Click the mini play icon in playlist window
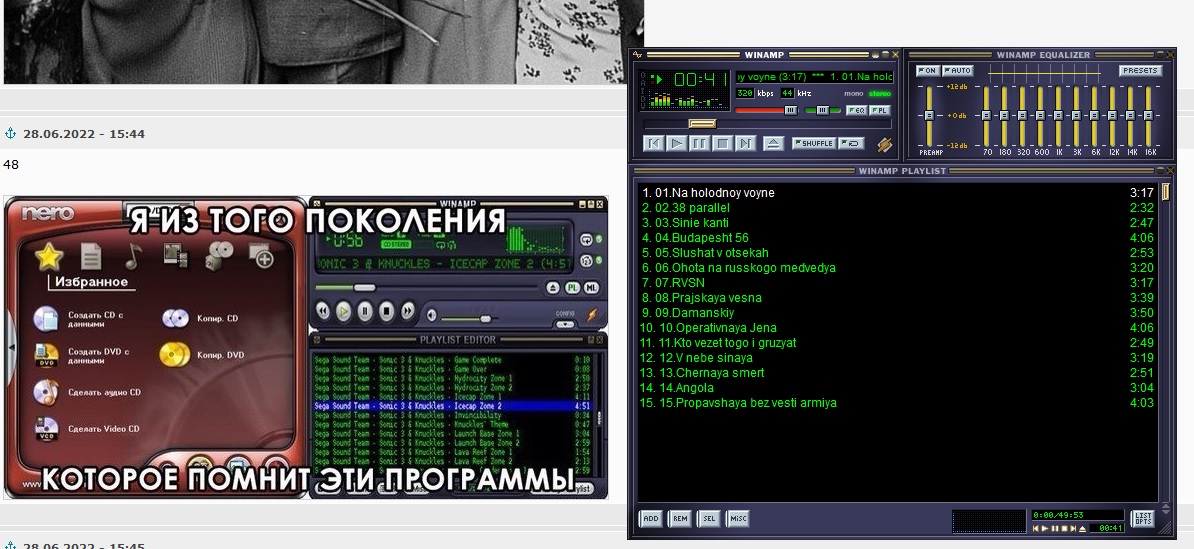This screenshot has height=549, width=1194. point(1045,528)
